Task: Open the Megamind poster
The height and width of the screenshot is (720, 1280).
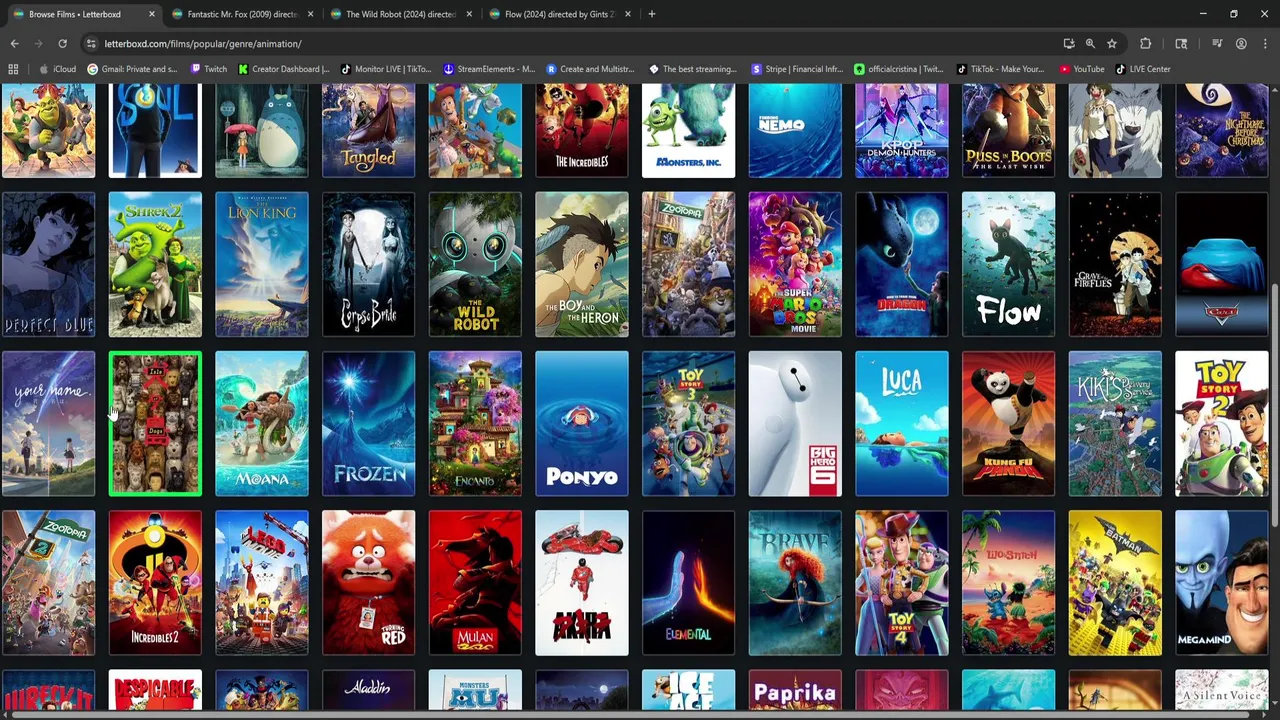Action: [x=1222, y=583]
